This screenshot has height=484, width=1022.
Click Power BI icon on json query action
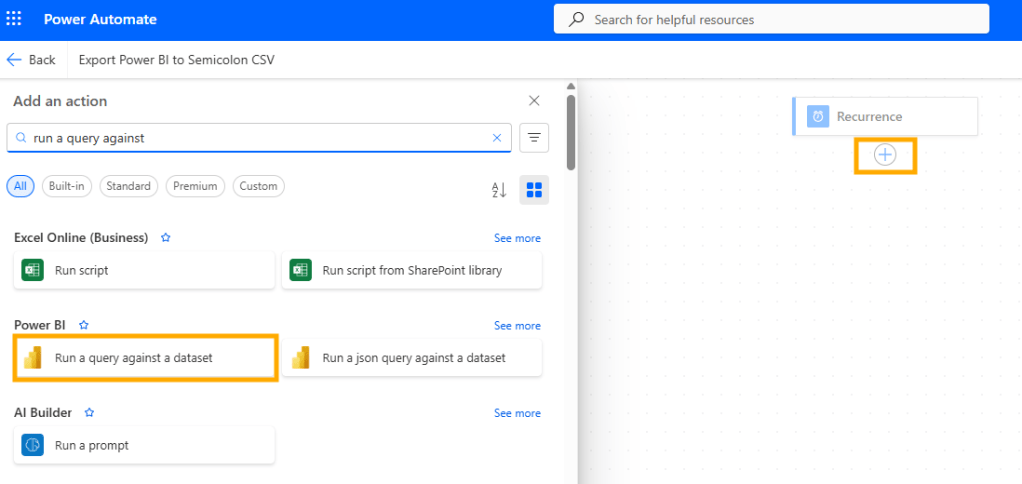300,358
